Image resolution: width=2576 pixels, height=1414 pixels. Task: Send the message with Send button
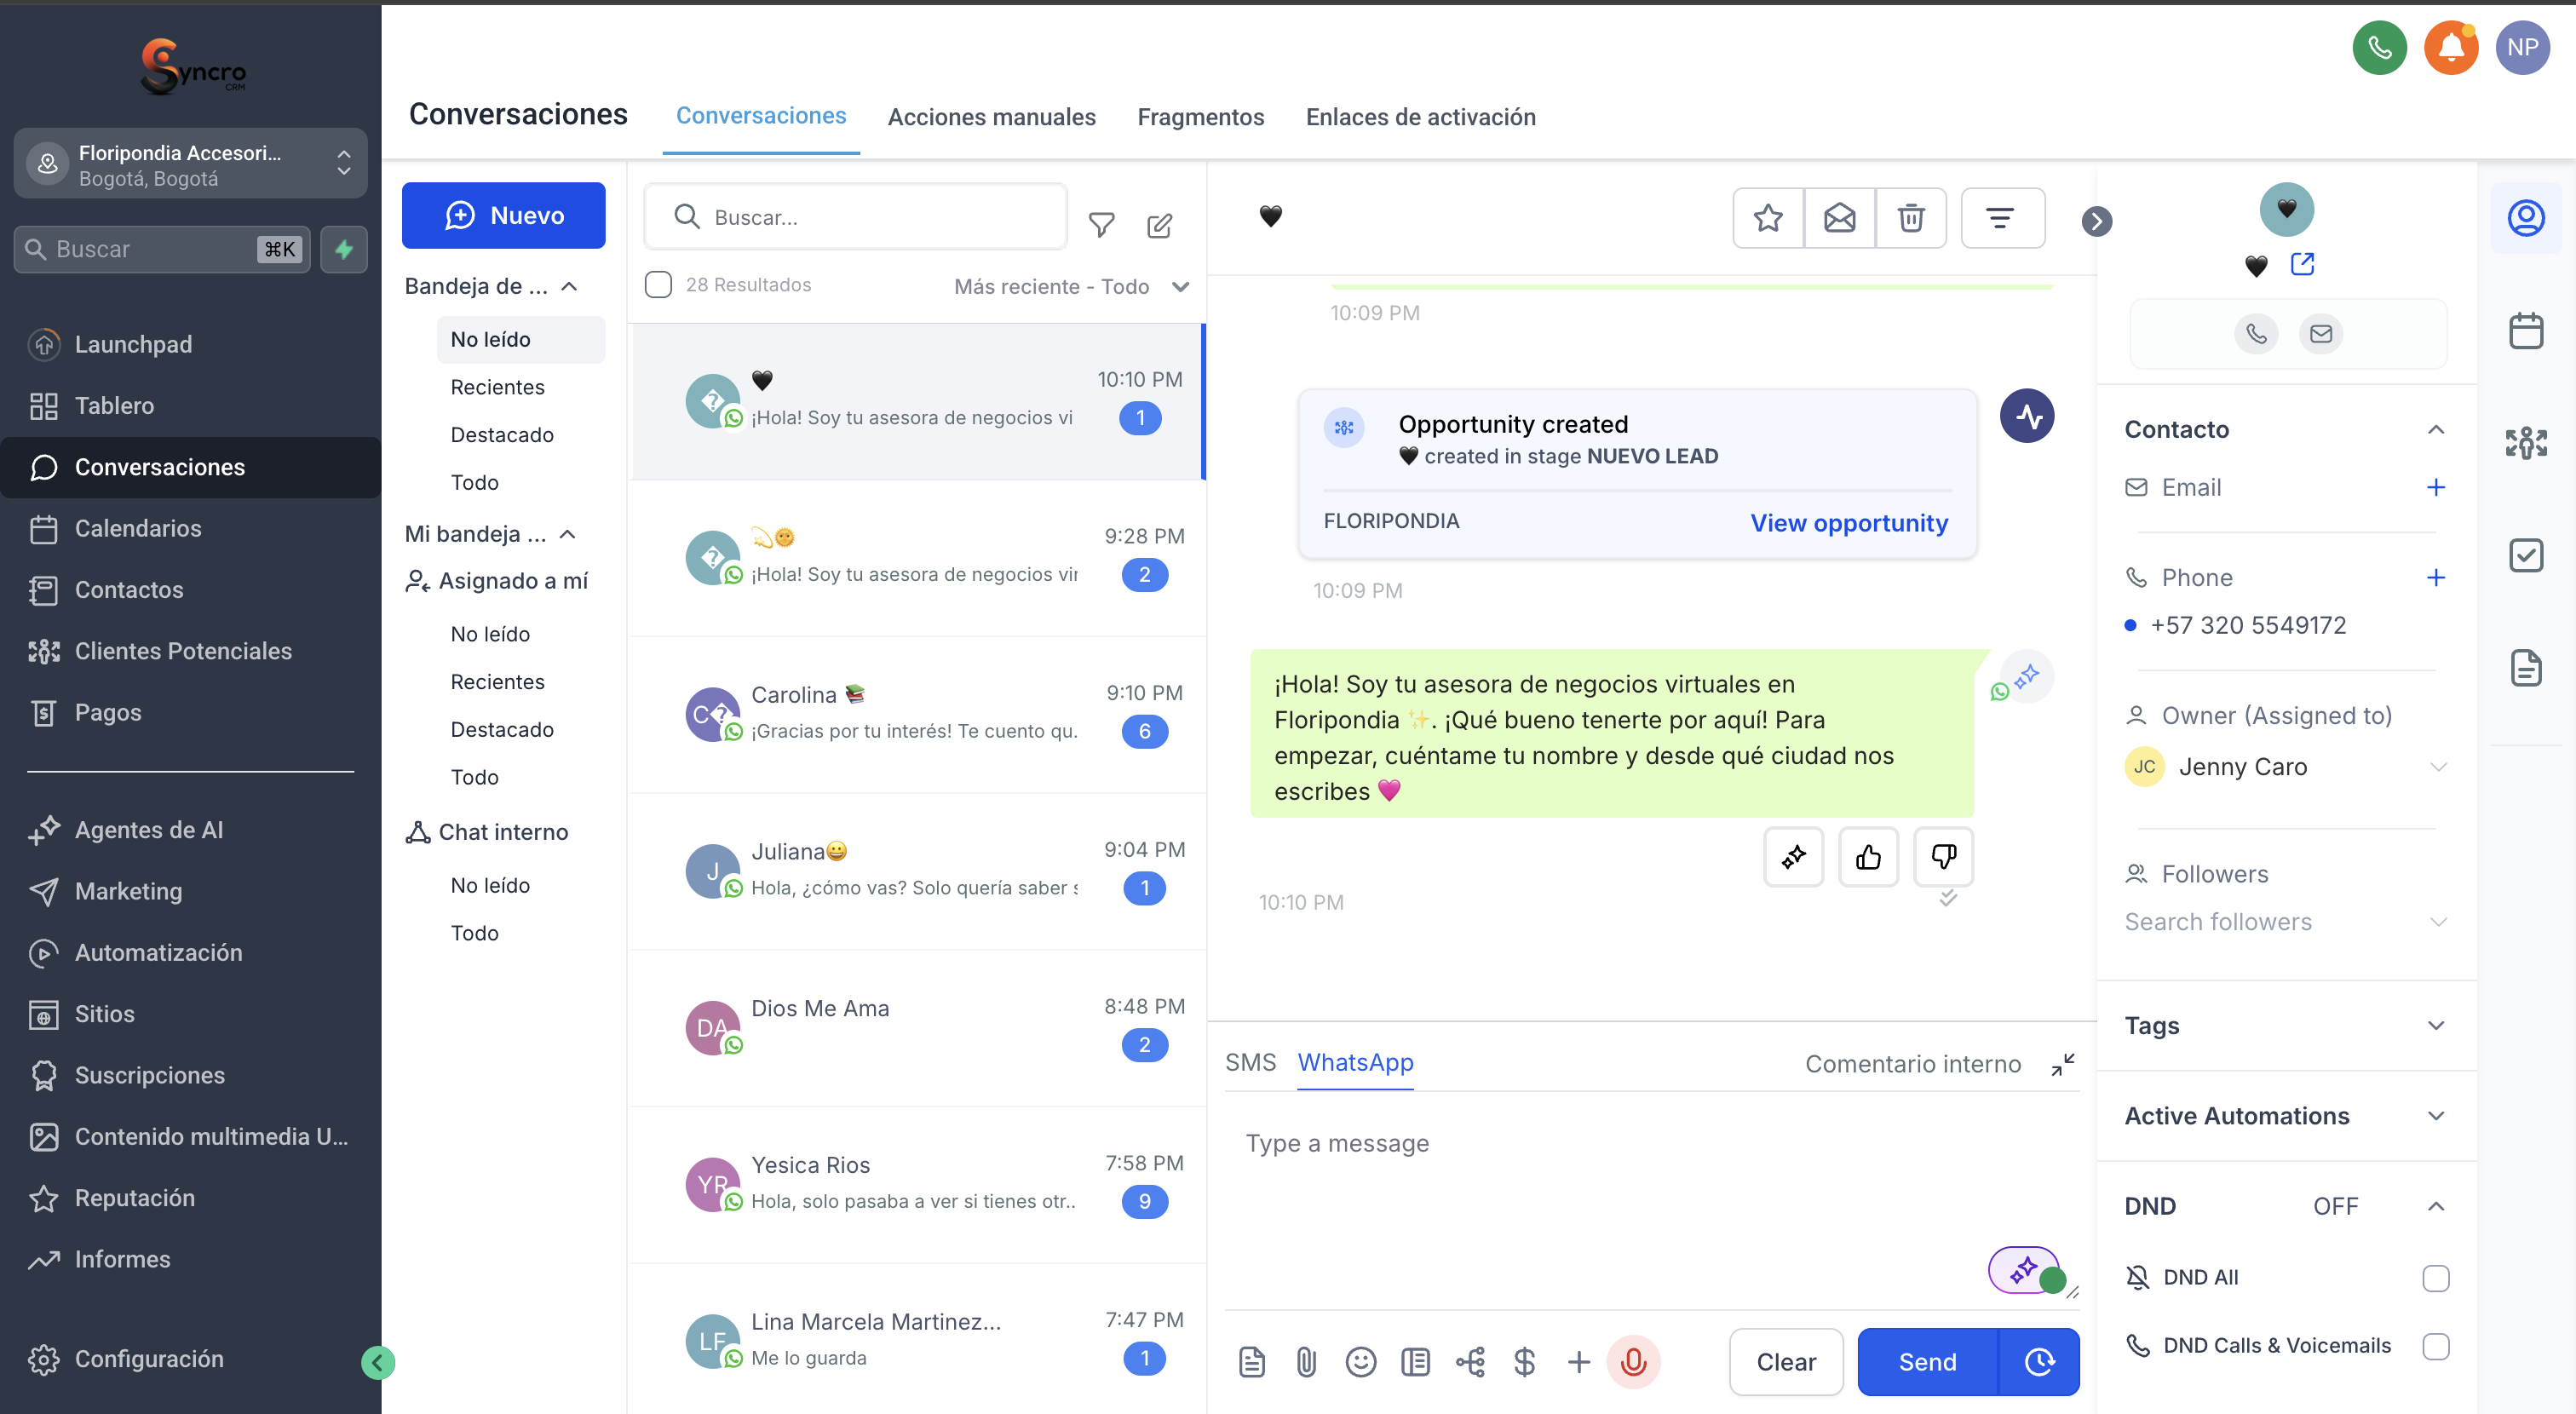pos(1927,1361)
